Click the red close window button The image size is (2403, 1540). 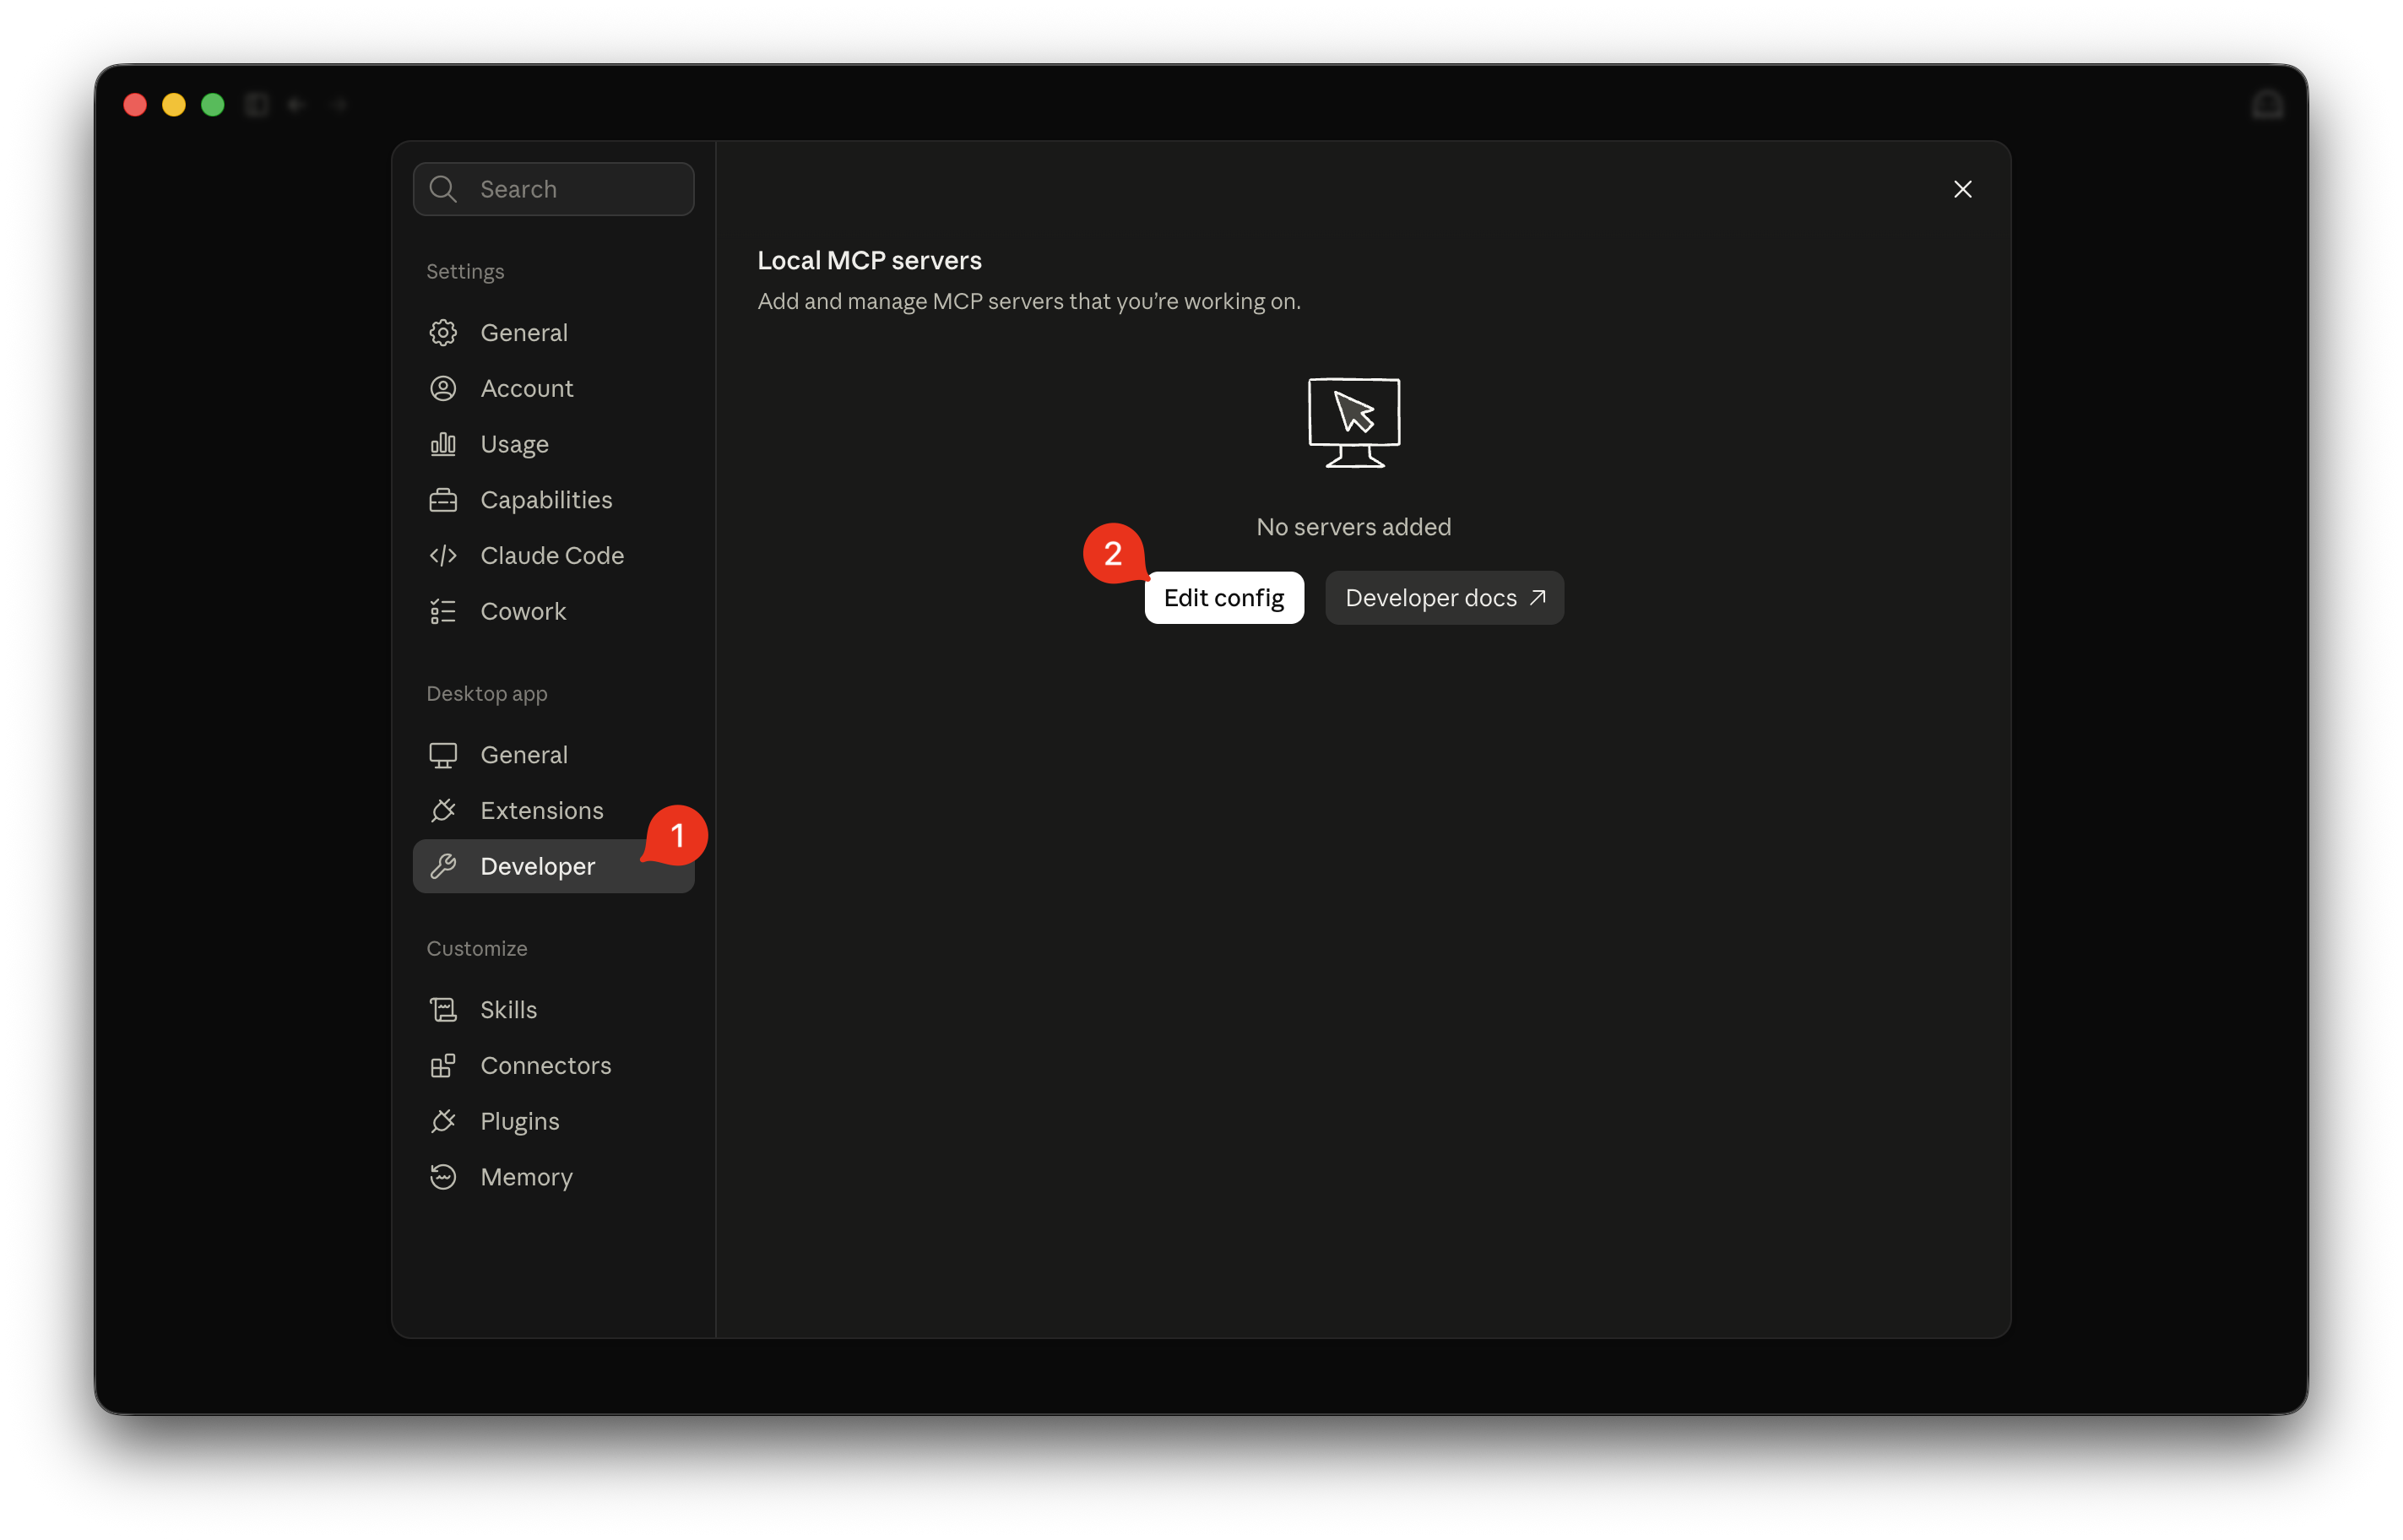[135, 104]
